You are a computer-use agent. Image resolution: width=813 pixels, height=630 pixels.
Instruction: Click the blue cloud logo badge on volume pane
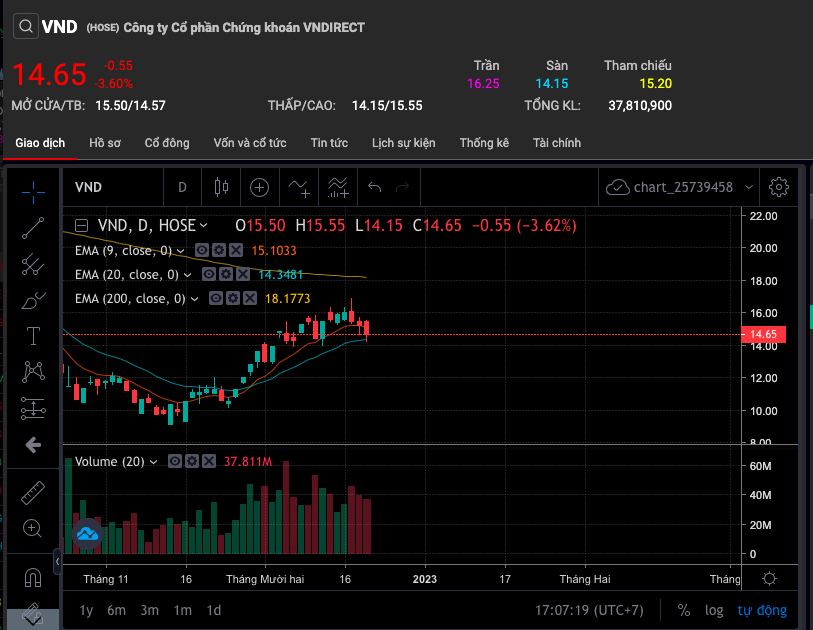(x=87, y=533)
